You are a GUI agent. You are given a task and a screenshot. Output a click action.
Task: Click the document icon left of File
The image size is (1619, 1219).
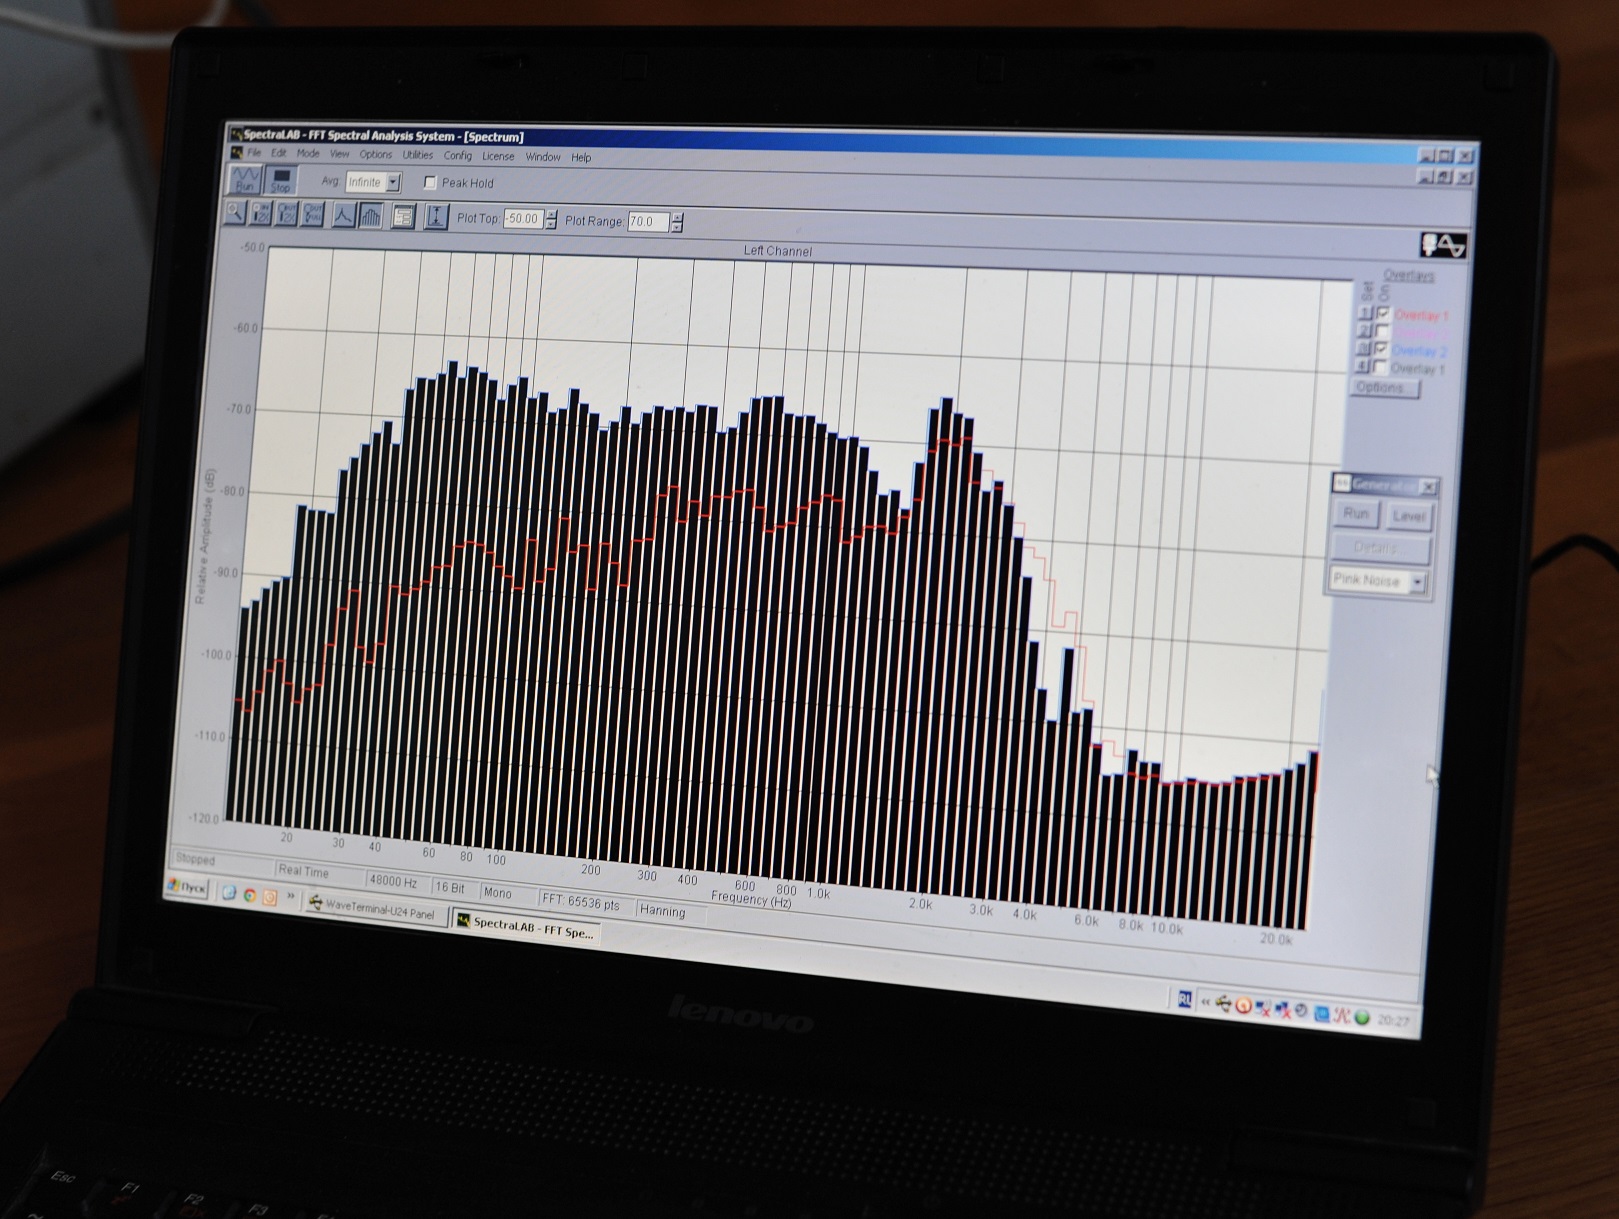(237, 152)
